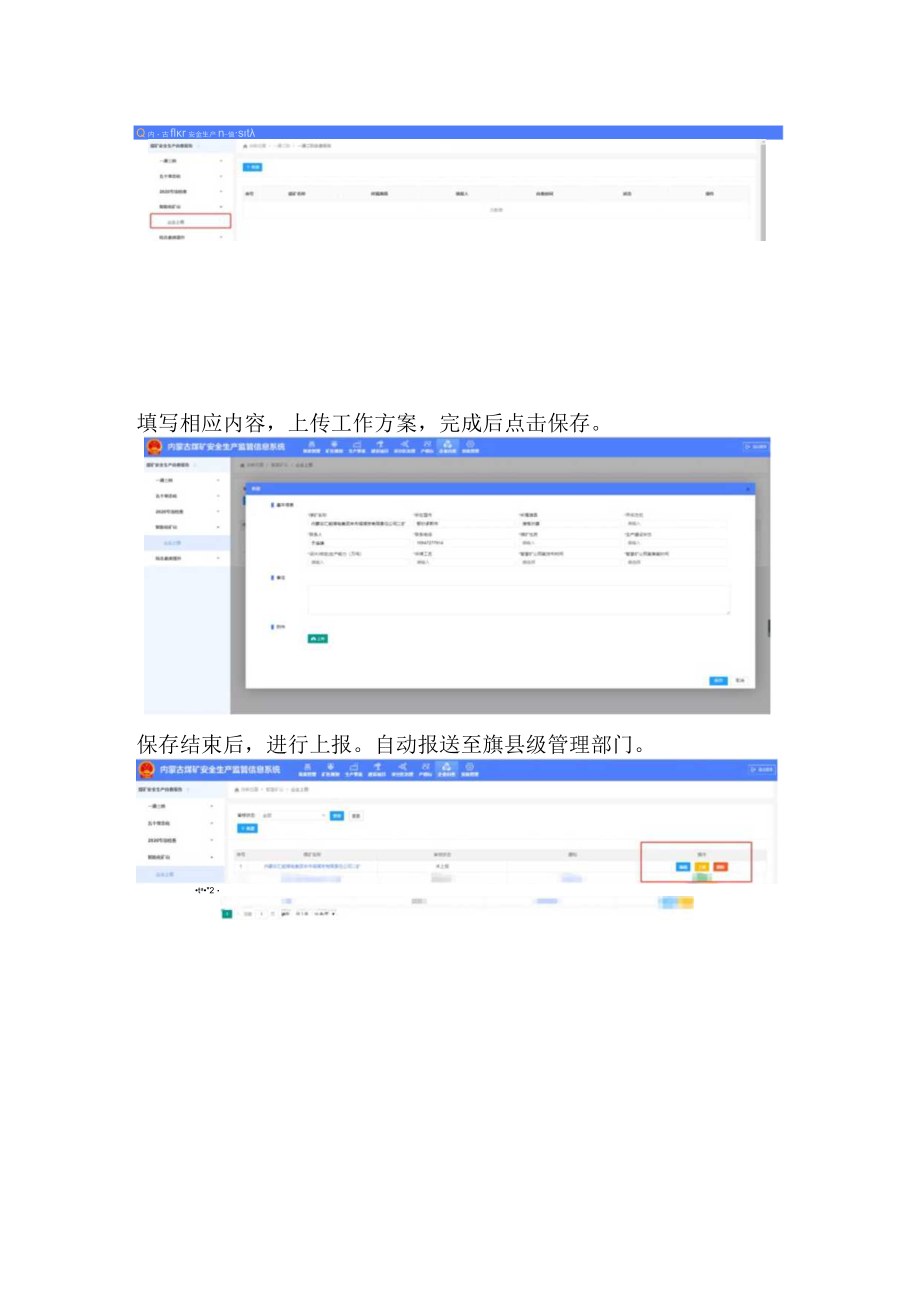920x1301 pixels.
Task: Click the plus icon on the blue 新增 button
Action: click(245, 829)
